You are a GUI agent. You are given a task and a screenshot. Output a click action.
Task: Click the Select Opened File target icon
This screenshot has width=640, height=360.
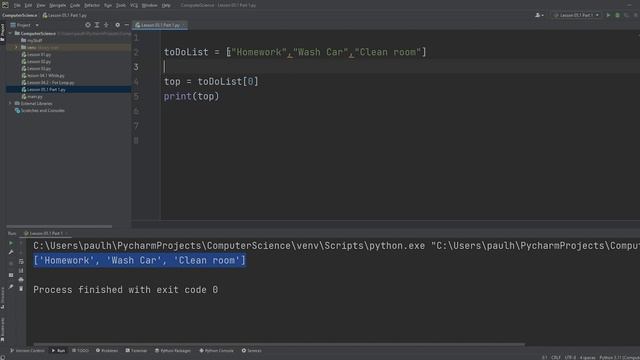(88, 25)
